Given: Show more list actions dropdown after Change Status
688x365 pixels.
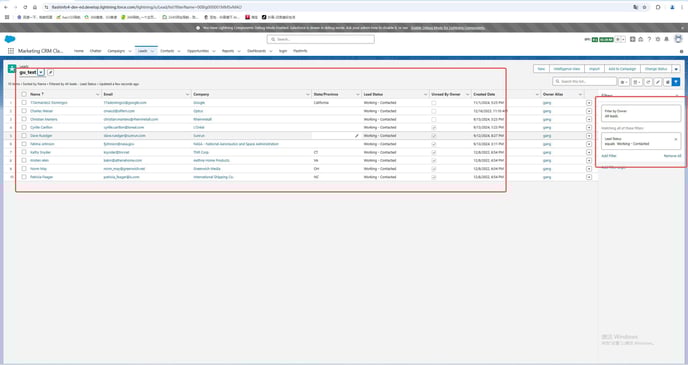Looking at the screenshot, I should click(676, 69).
